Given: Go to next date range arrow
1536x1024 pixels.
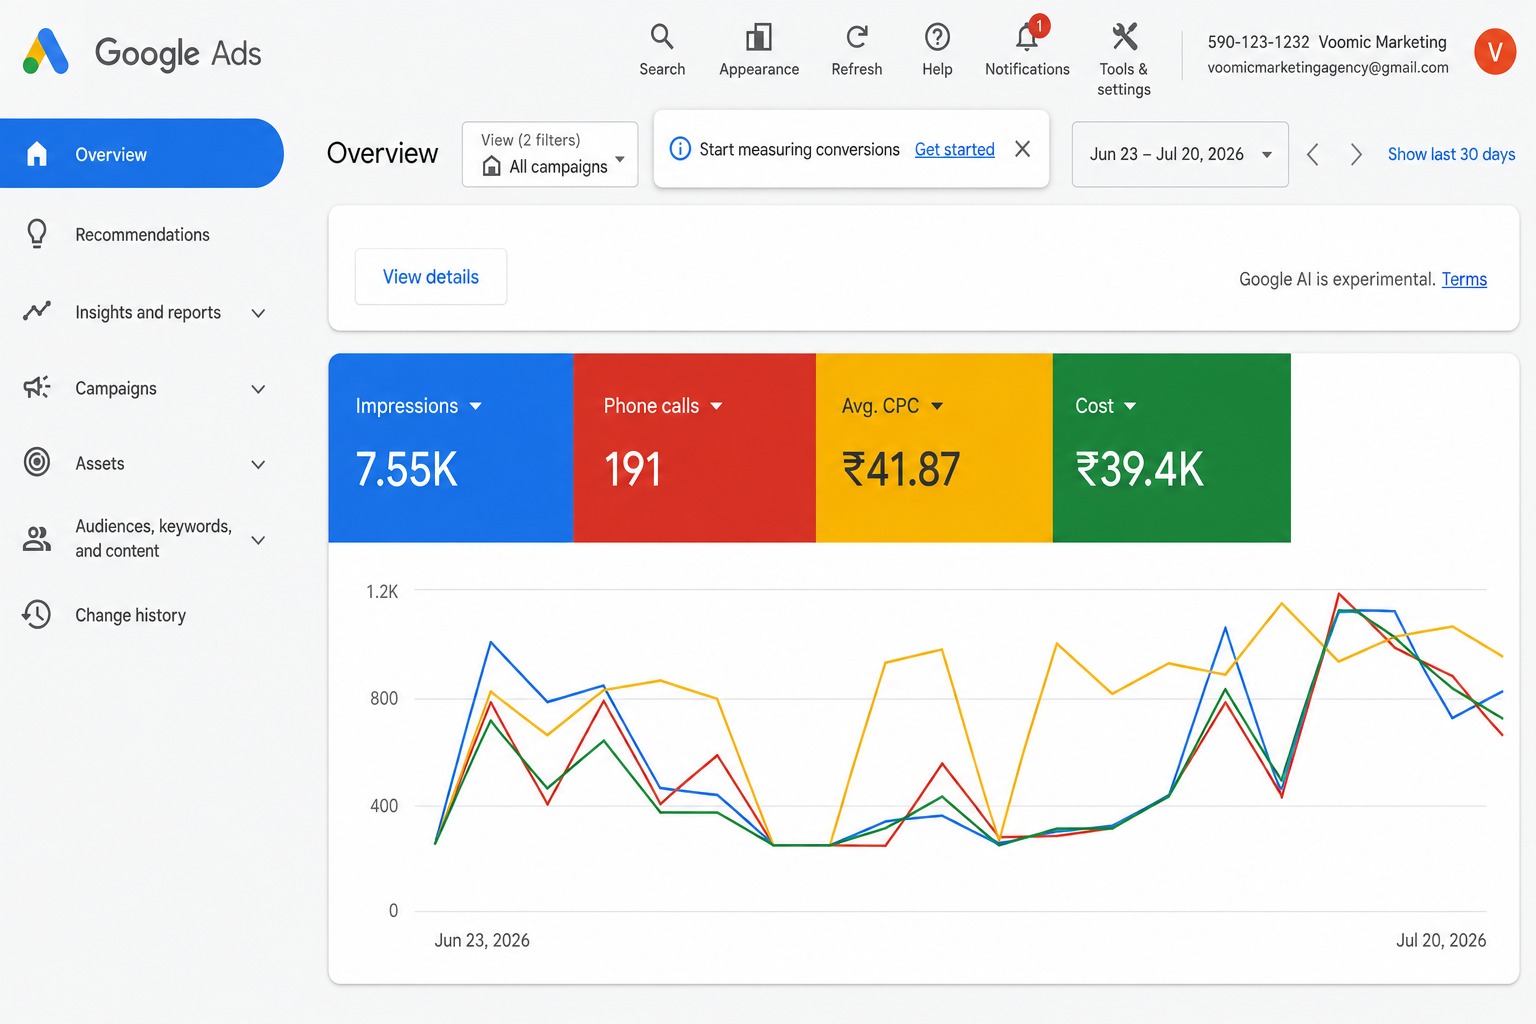Looking at the screenshot, I should pyautogui.click(x=1356, y=154).
